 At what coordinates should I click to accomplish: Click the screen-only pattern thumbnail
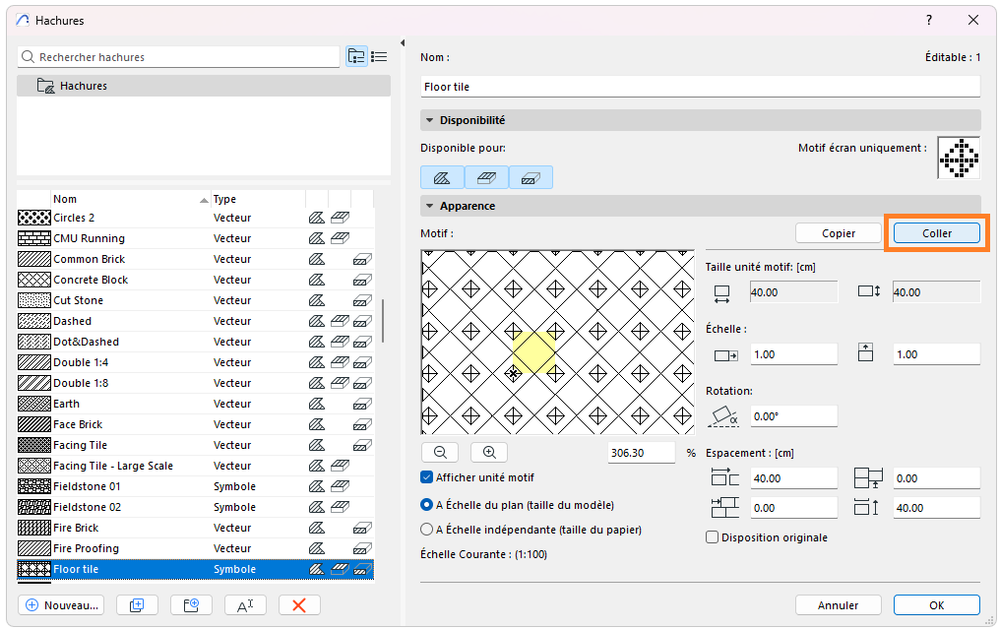(958, 157)
